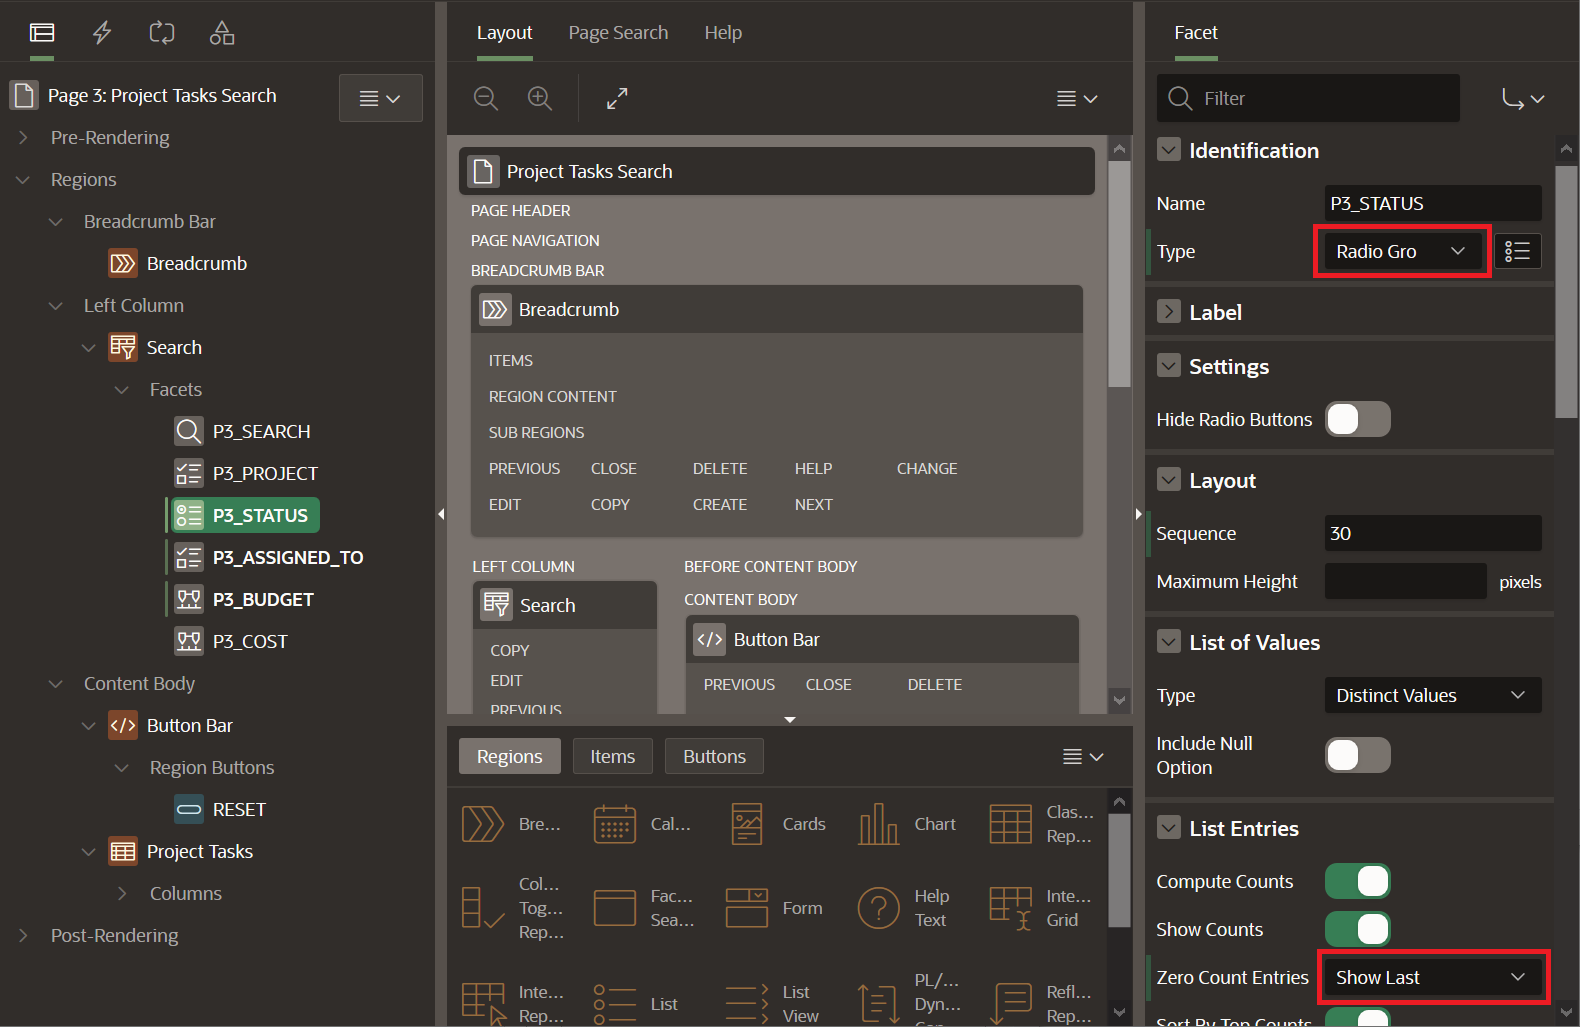Viewport: 1580px width, 1027px height.
Task: Pick the Form region in gallery
Action: 776,908
